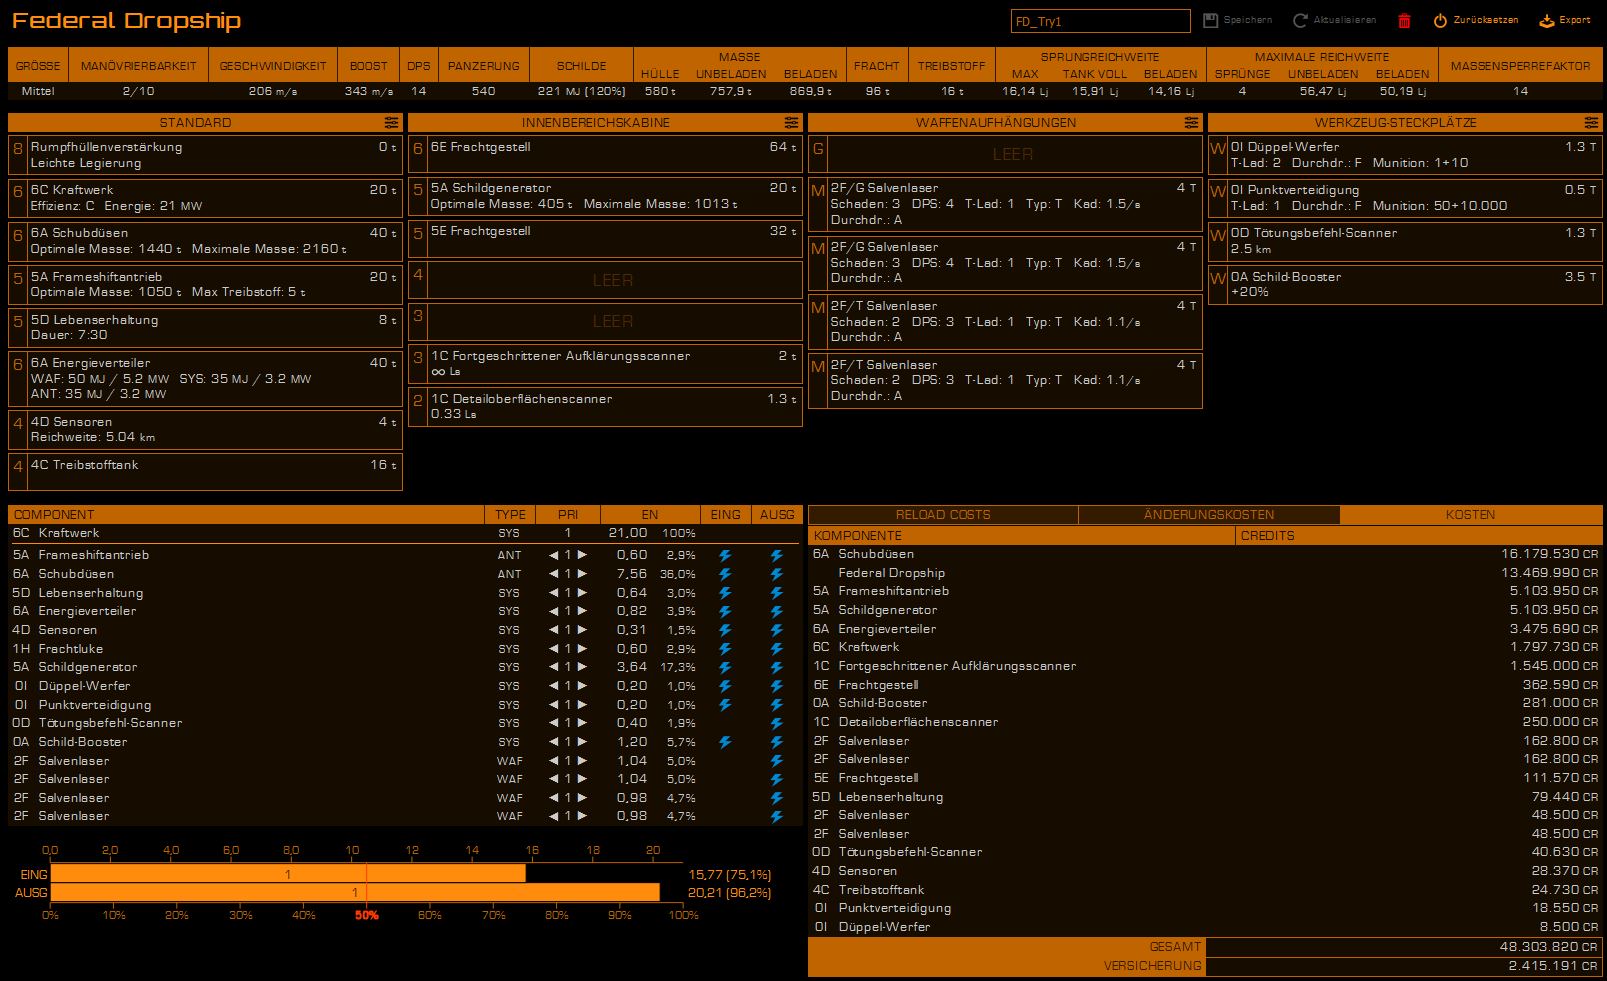Click the Export download icon

[1546, 20]
